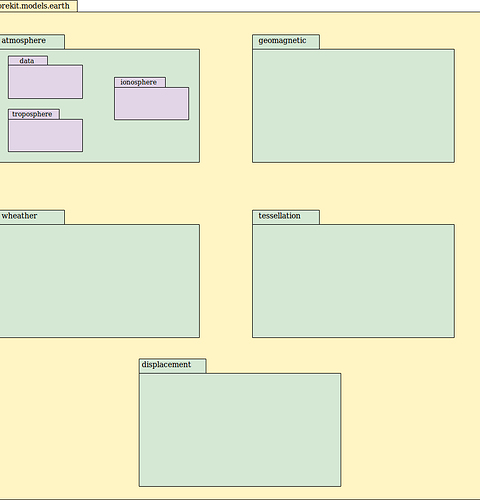Select the geomagnetic package label
Screen dimensions: 480x500
point(282,41)
